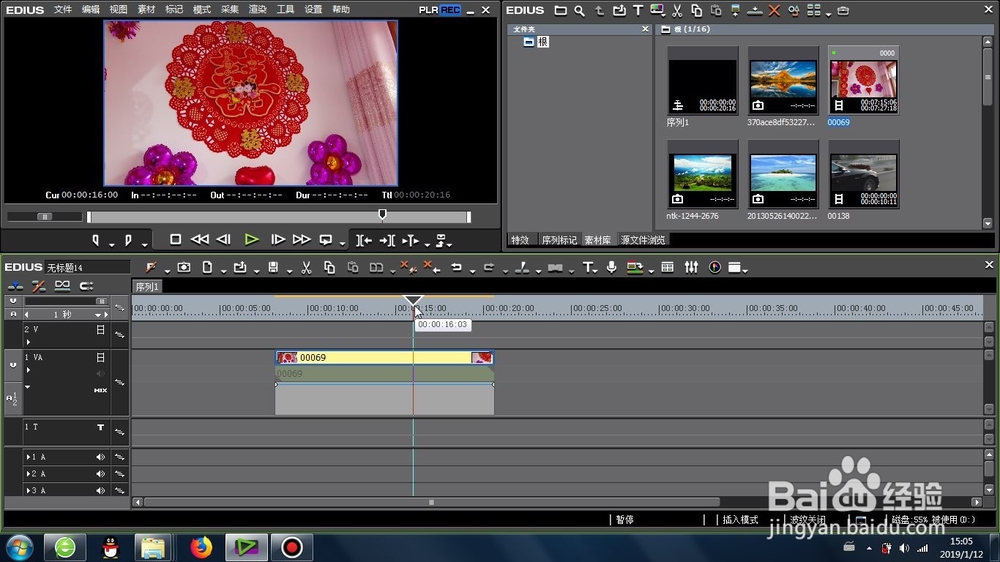The height and width of the screenshot is (562, 1000).
Task: Click the add title T icon in bin
Action: 638,10
